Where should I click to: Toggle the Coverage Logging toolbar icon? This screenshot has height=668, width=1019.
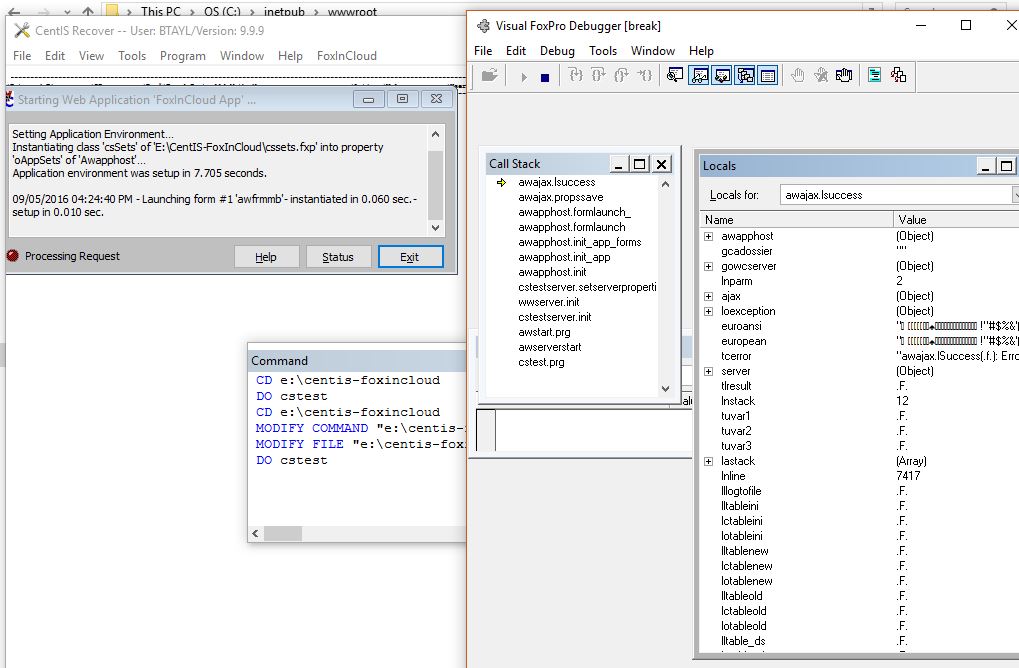pyautogui.click(x=875, y=75)
